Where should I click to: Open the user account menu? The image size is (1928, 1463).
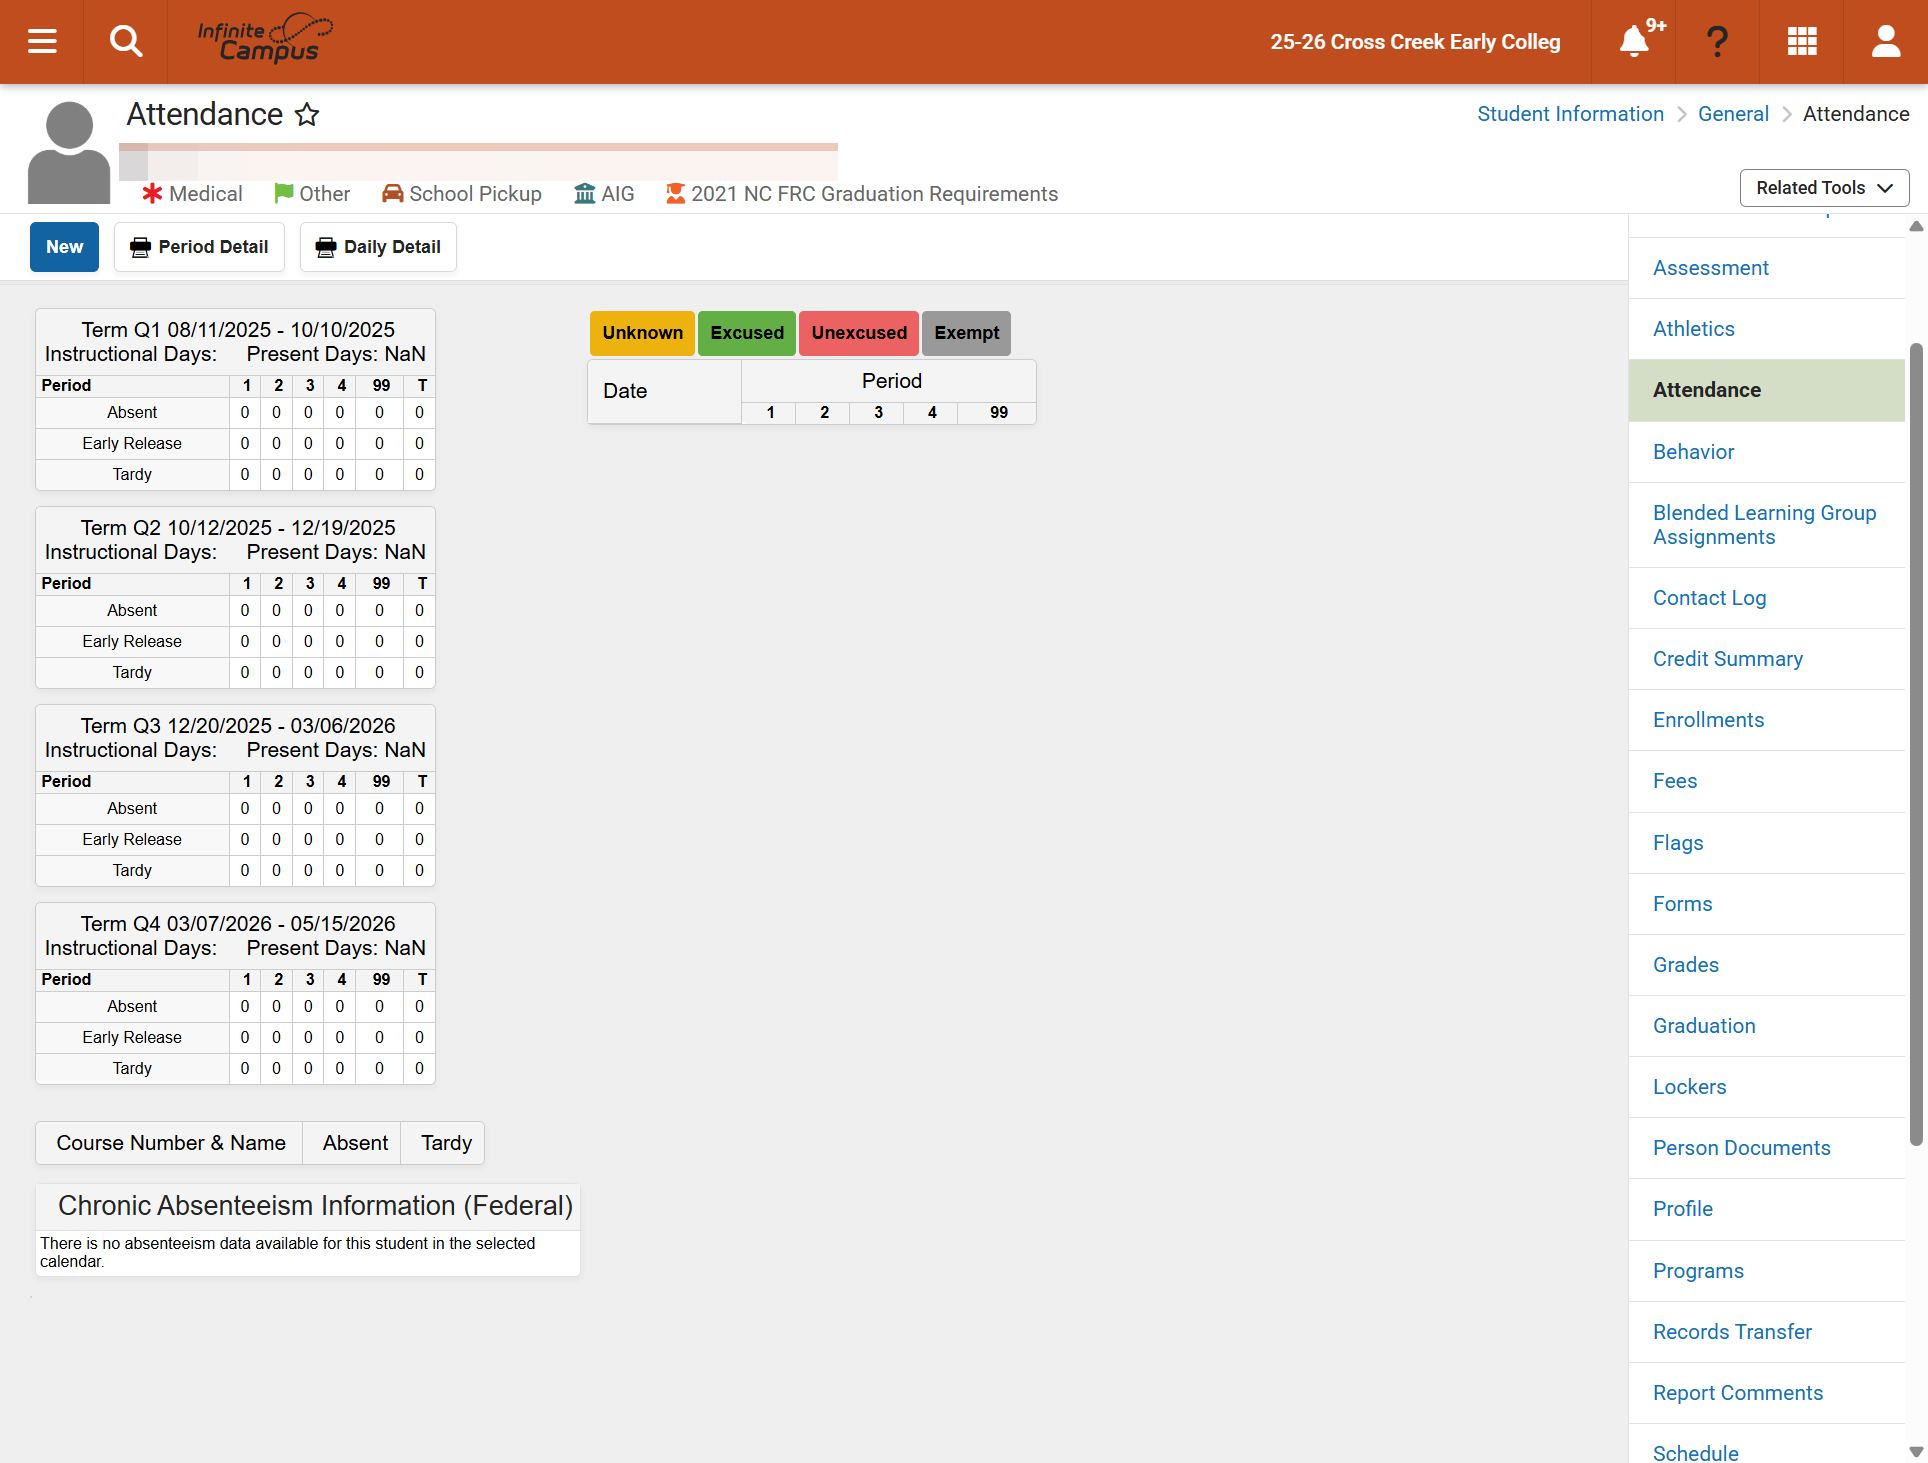[1886, 41]
